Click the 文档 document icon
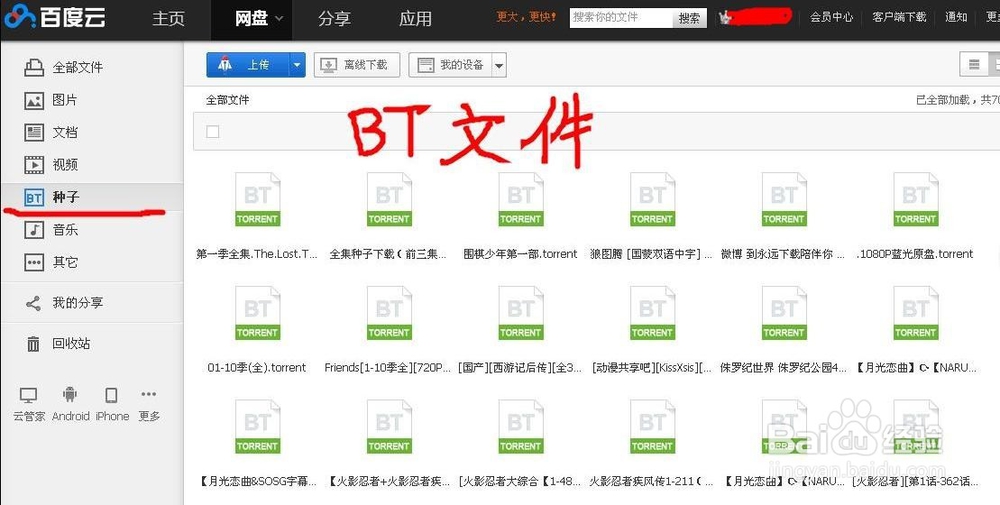This screenshot has width=1000, height=505. 34,133
